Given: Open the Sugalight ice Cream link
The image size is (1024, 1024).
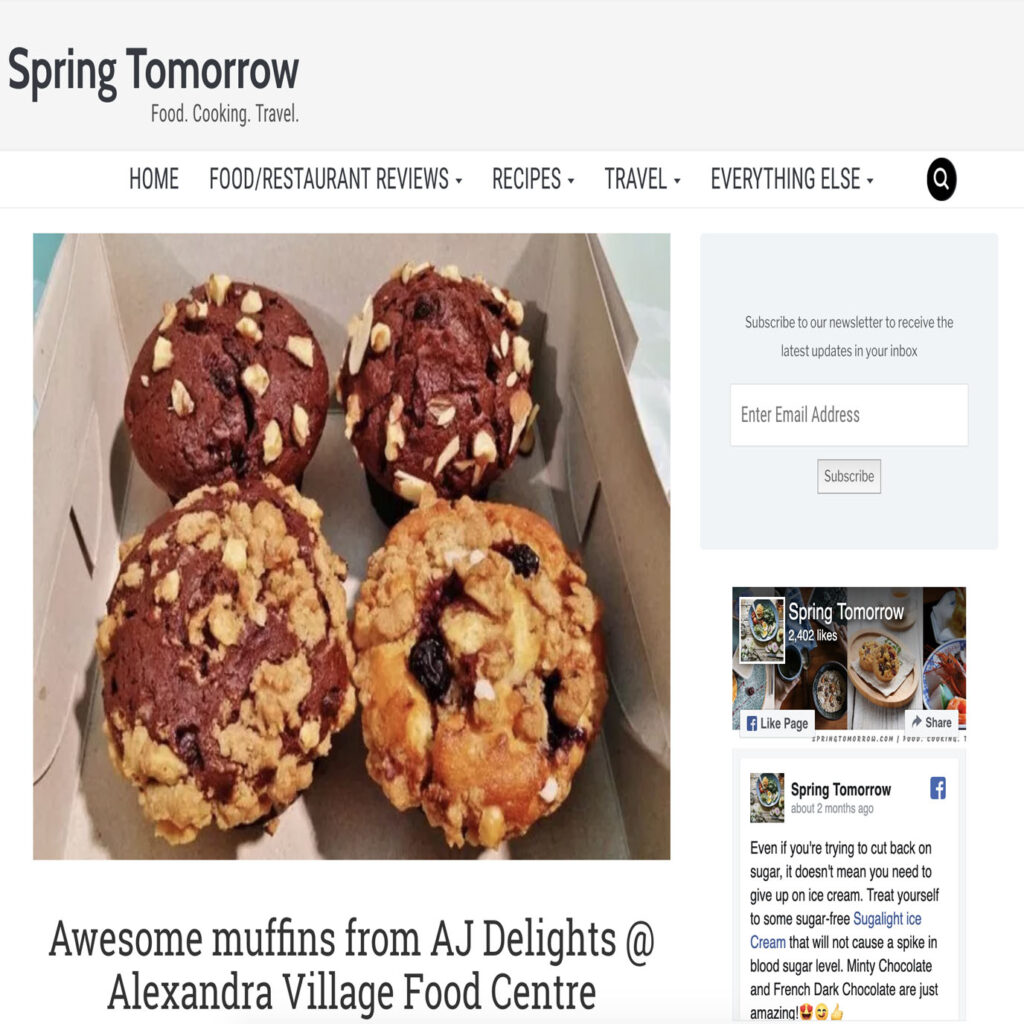Looking at the screenshot, I should click(835, 931).
